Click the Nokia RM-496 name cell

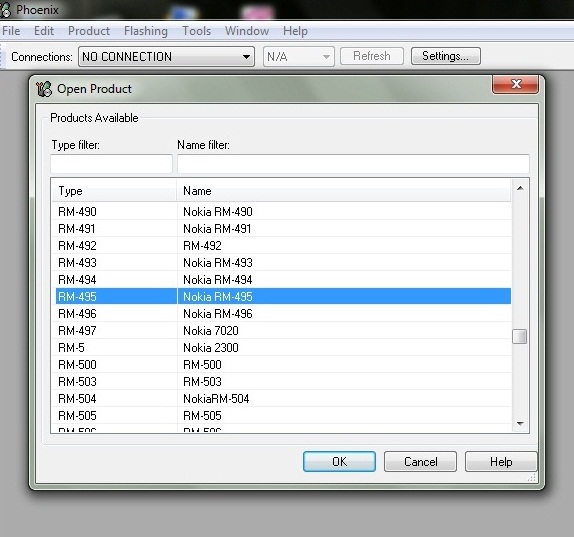pos(218,314)
